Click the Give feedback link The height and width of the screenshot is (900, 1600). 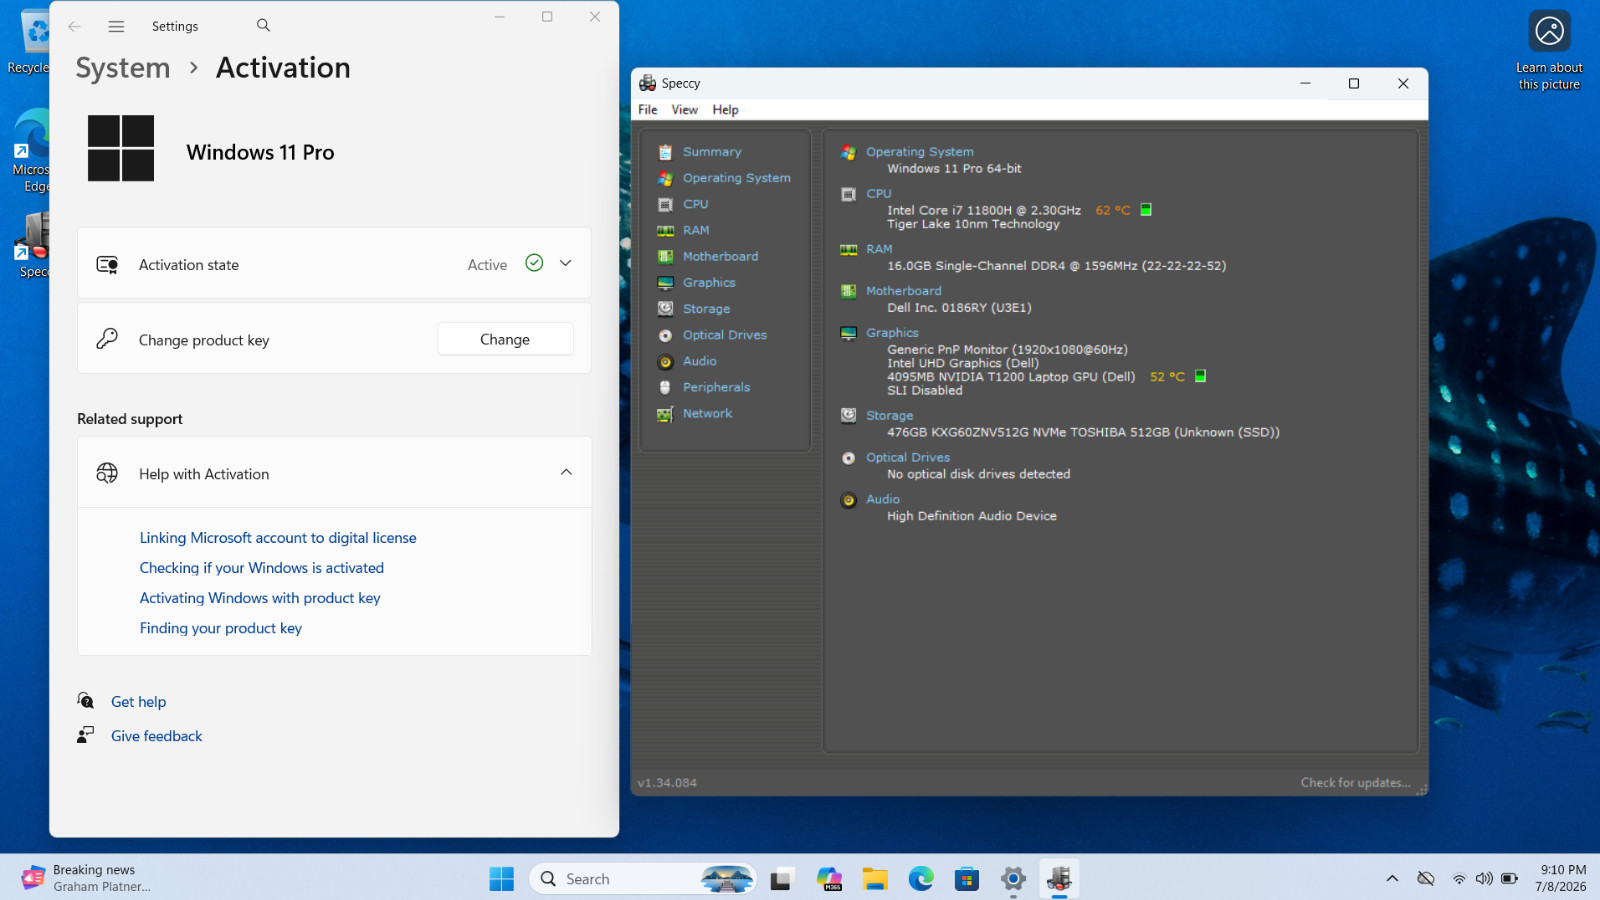click(156, 736)
